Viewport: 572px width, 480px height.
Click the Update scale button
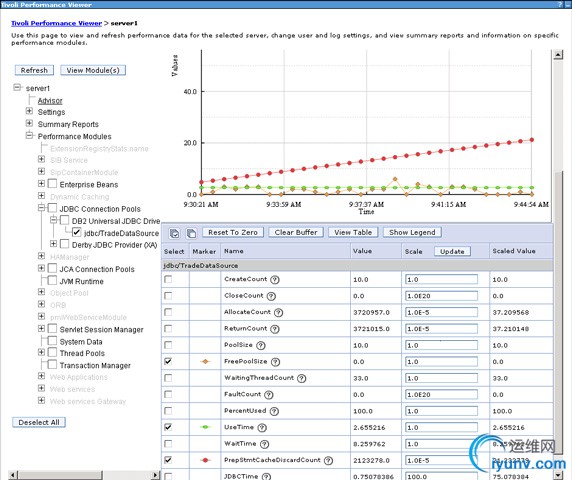click(452, 251)
